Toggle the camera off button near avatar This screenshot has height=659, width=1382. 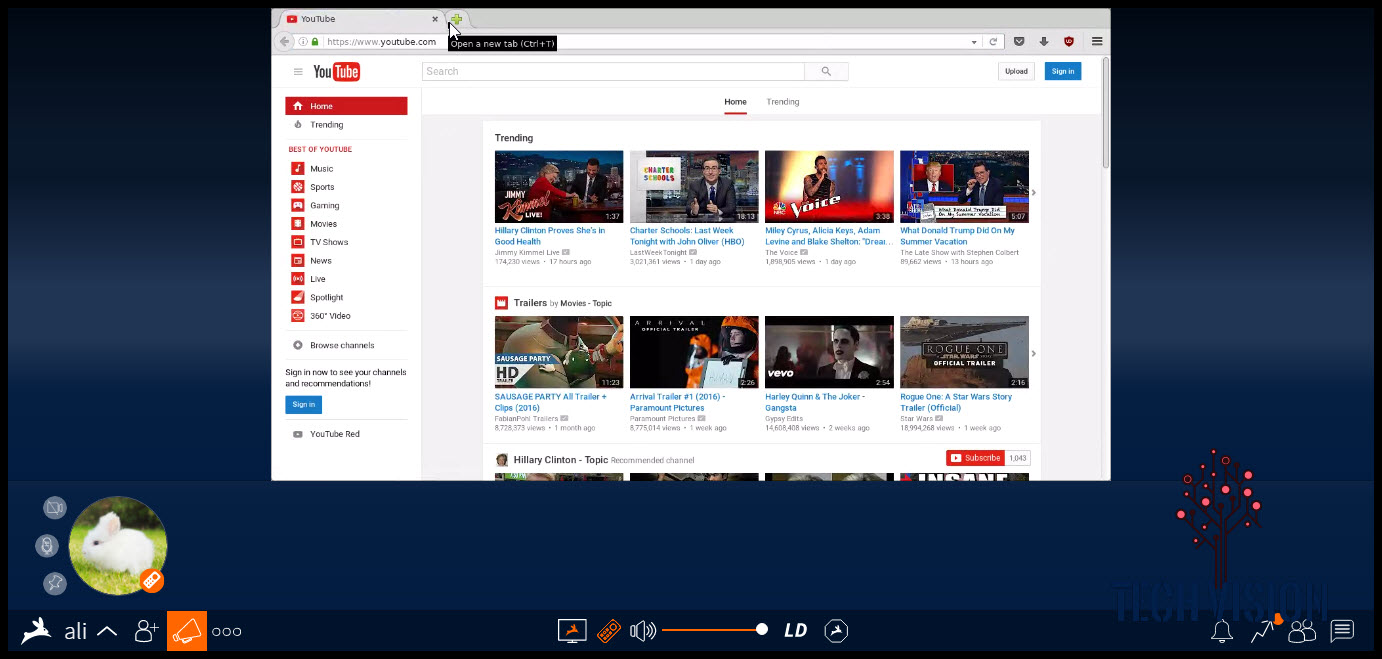(x=55, y=508)
